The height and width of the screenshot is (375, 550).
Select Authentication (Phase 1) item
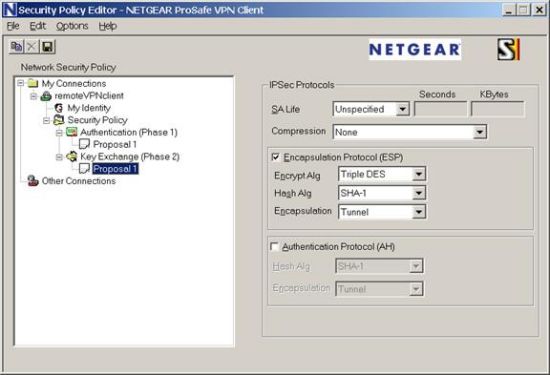[129, 132]
